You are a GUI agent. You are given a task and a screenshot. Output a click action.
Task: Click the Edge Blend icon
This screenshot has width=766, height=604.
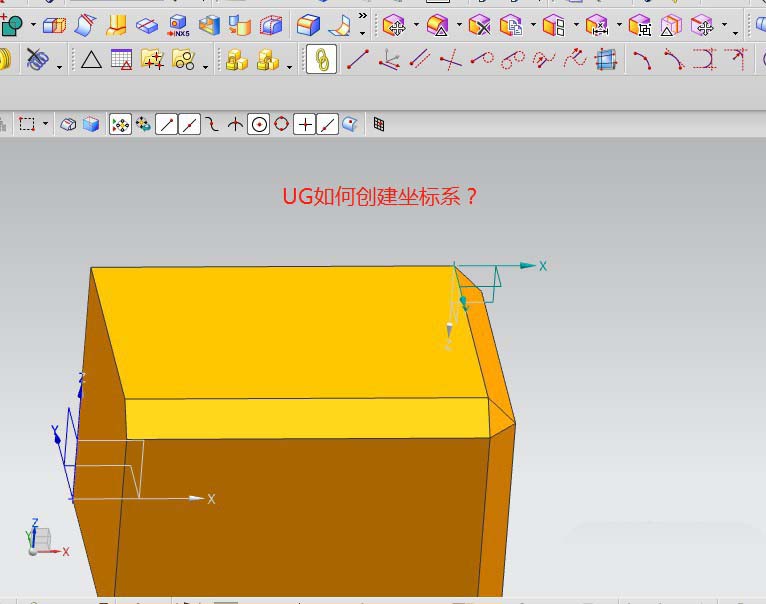(308, 25)
